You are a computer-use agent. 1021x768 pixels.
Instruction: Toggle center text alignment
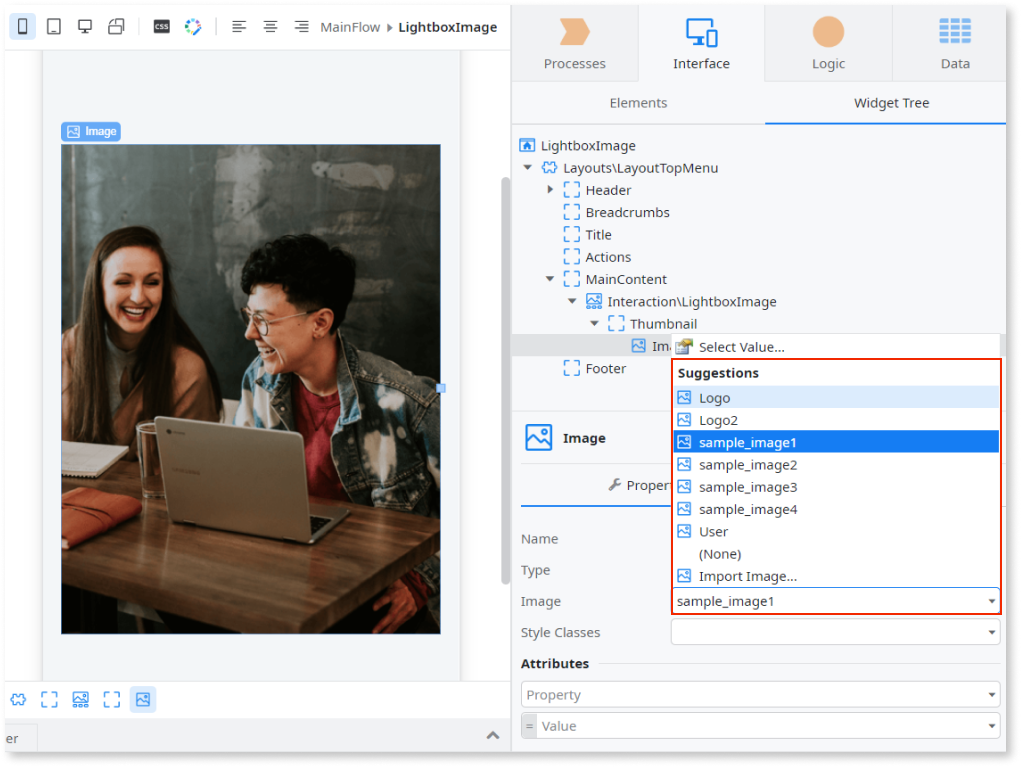tap(270, 27)
